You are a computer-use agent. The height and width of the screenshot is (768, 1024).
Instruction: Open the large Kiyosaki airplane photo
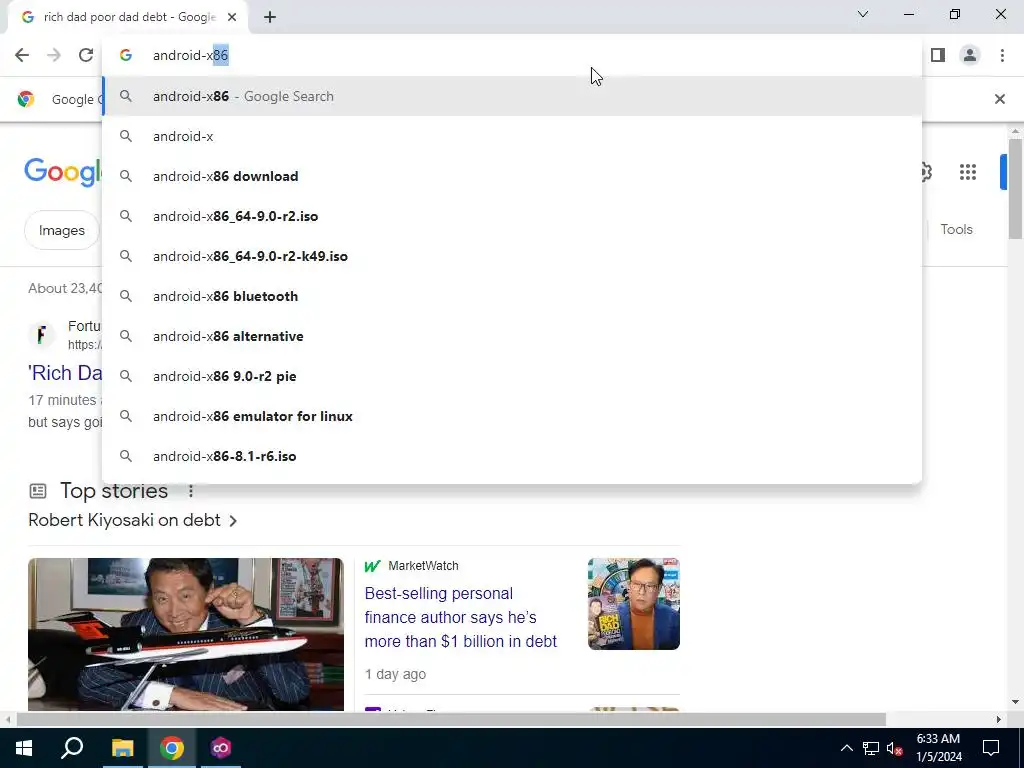click(x=185, y=634)
